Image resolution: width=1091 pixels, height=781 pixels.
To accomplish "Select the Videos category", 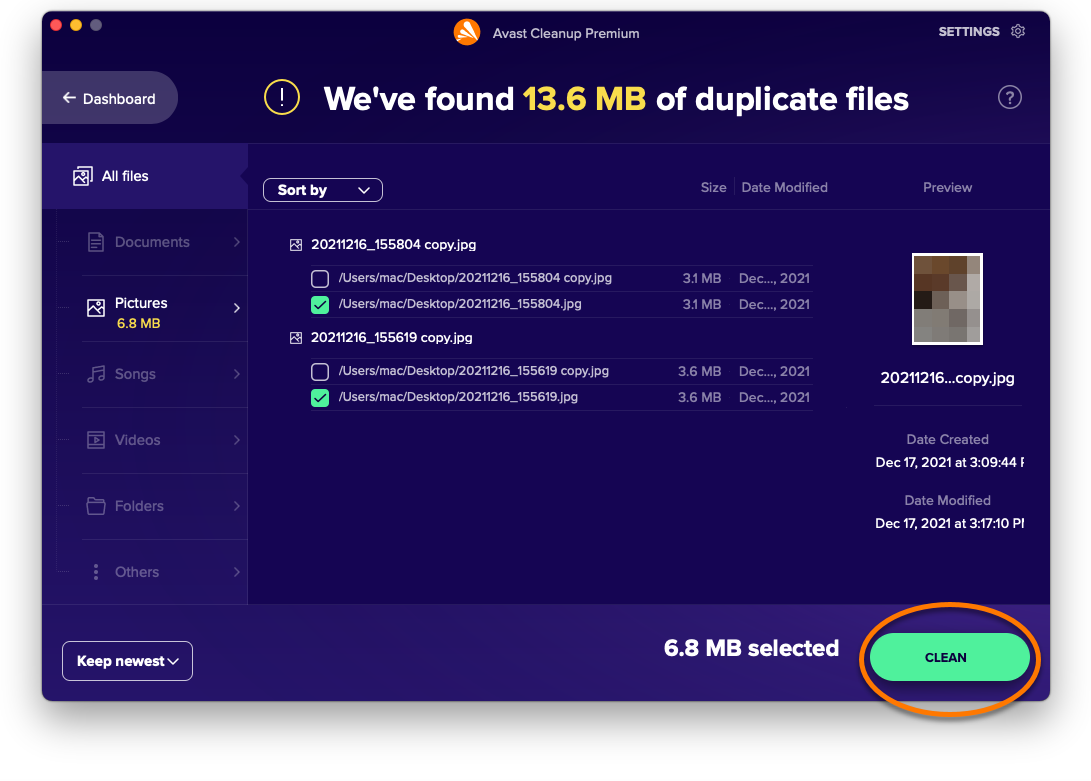I will (164, 440).
